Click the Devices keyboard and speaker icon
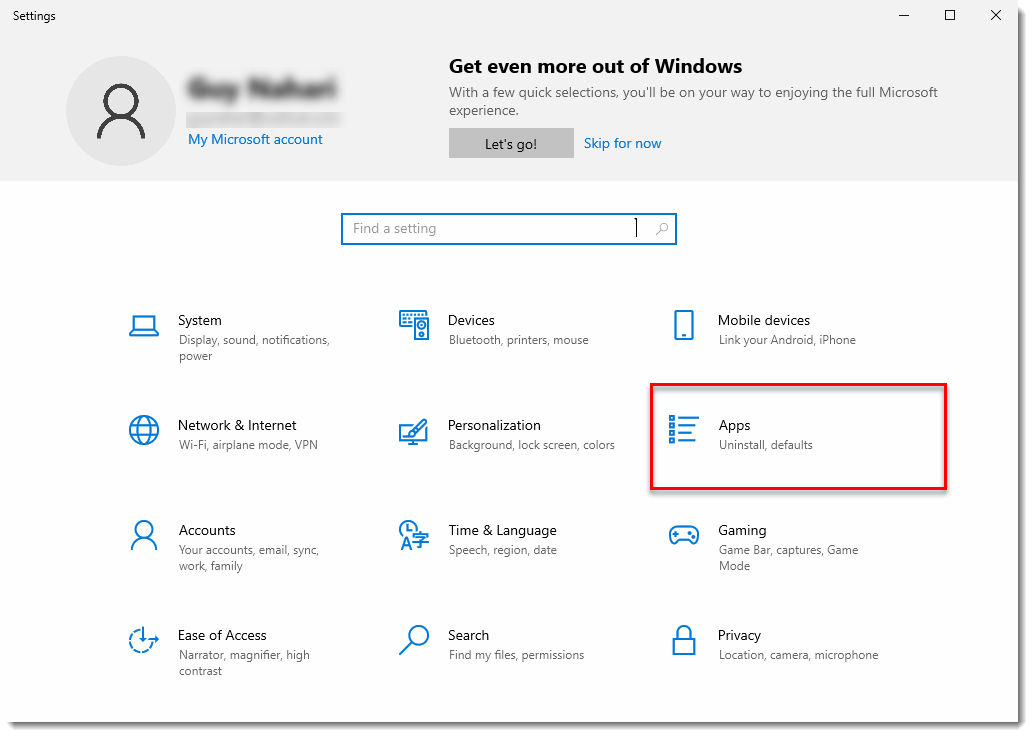 pos(414,325)
